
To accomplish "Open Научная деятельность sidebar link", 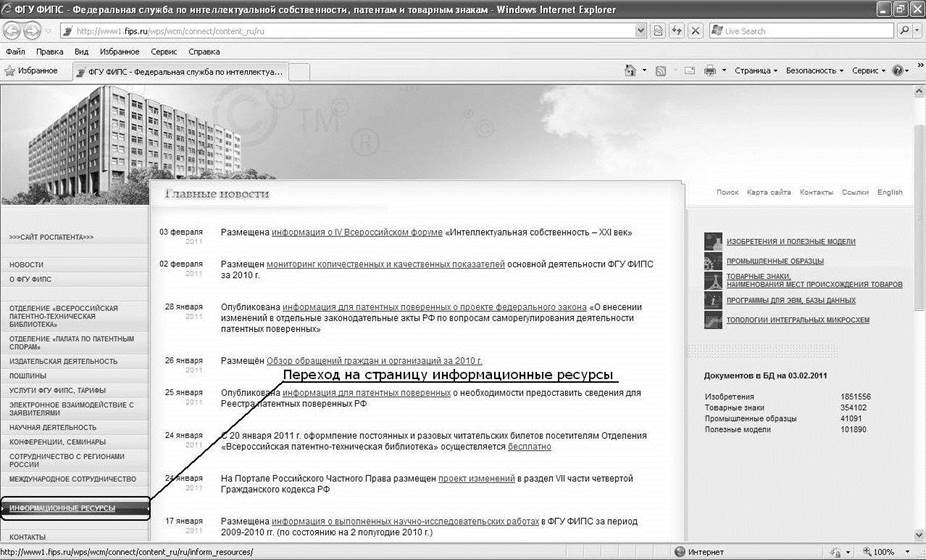I will [x=53, y=427].
